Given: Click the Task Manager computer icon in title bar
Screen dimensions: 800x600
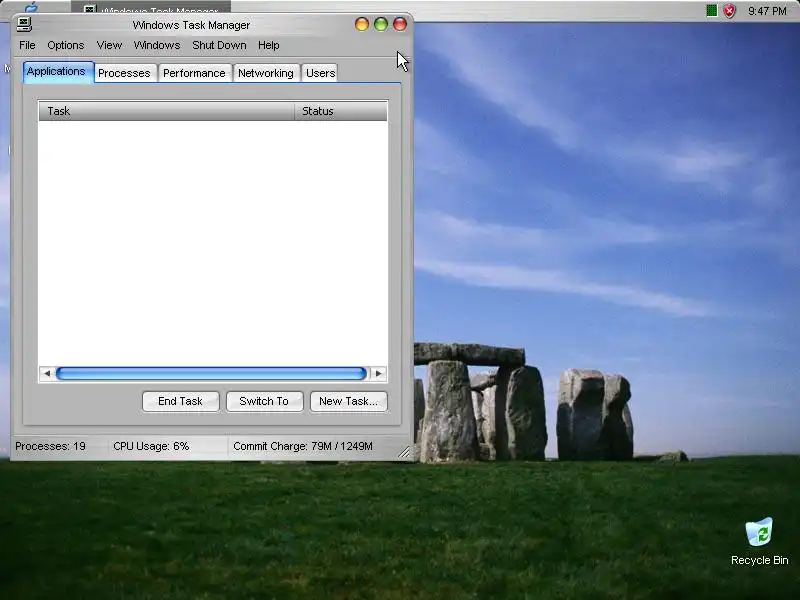Looking at the screenshot, I should click(x=24, y=24).
